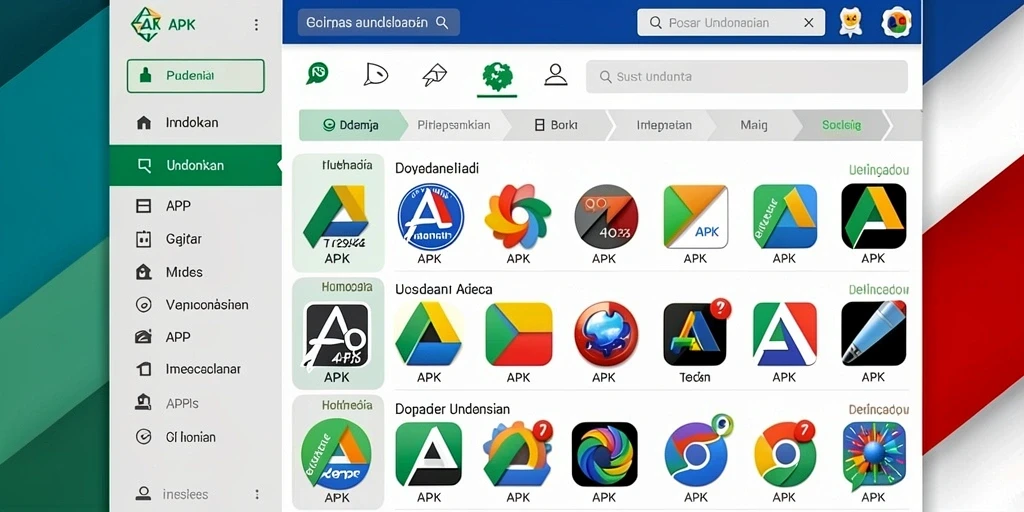
Task: Open the Imdokan home sidebar item
Action: click(x=195, y=123)
